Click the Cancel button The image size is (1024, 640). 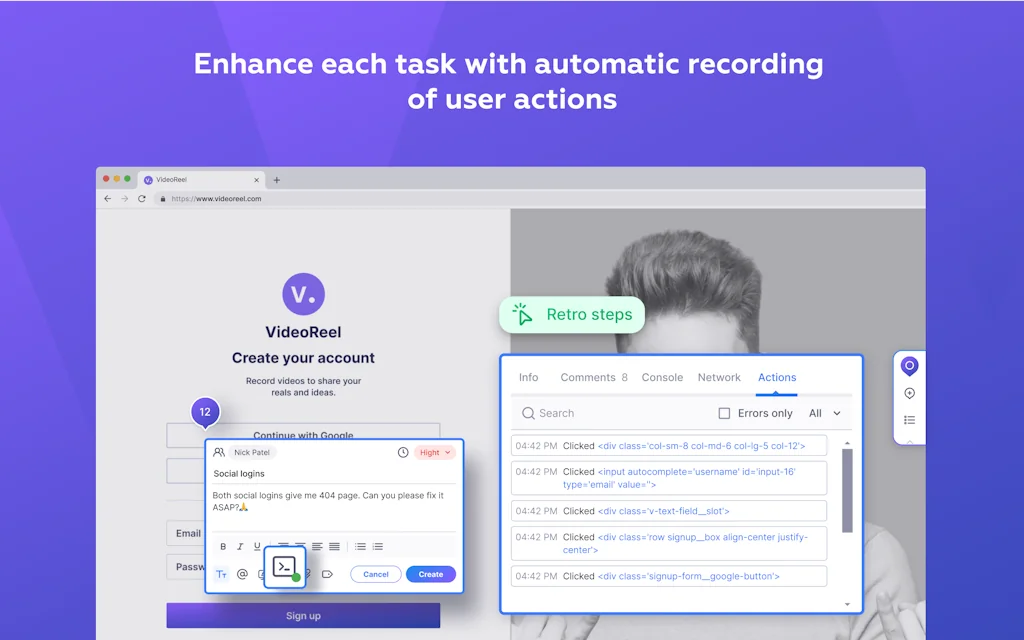(376, 574)
